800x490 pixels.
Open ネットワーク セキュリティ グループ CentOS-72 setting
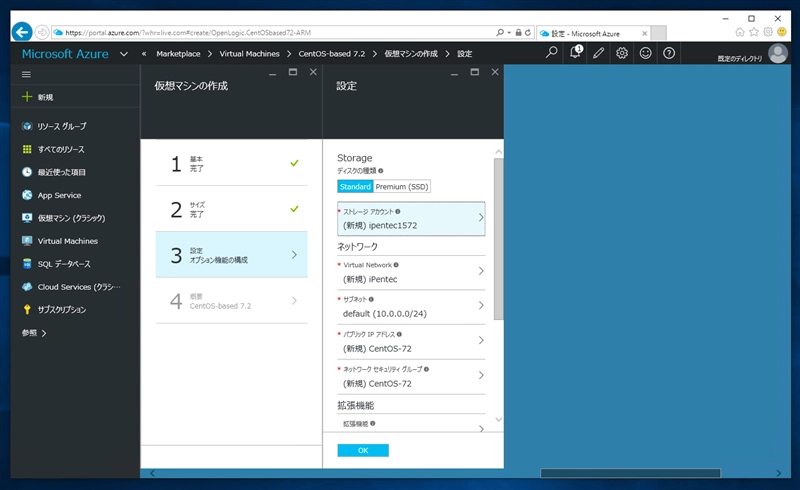point(411,377)
